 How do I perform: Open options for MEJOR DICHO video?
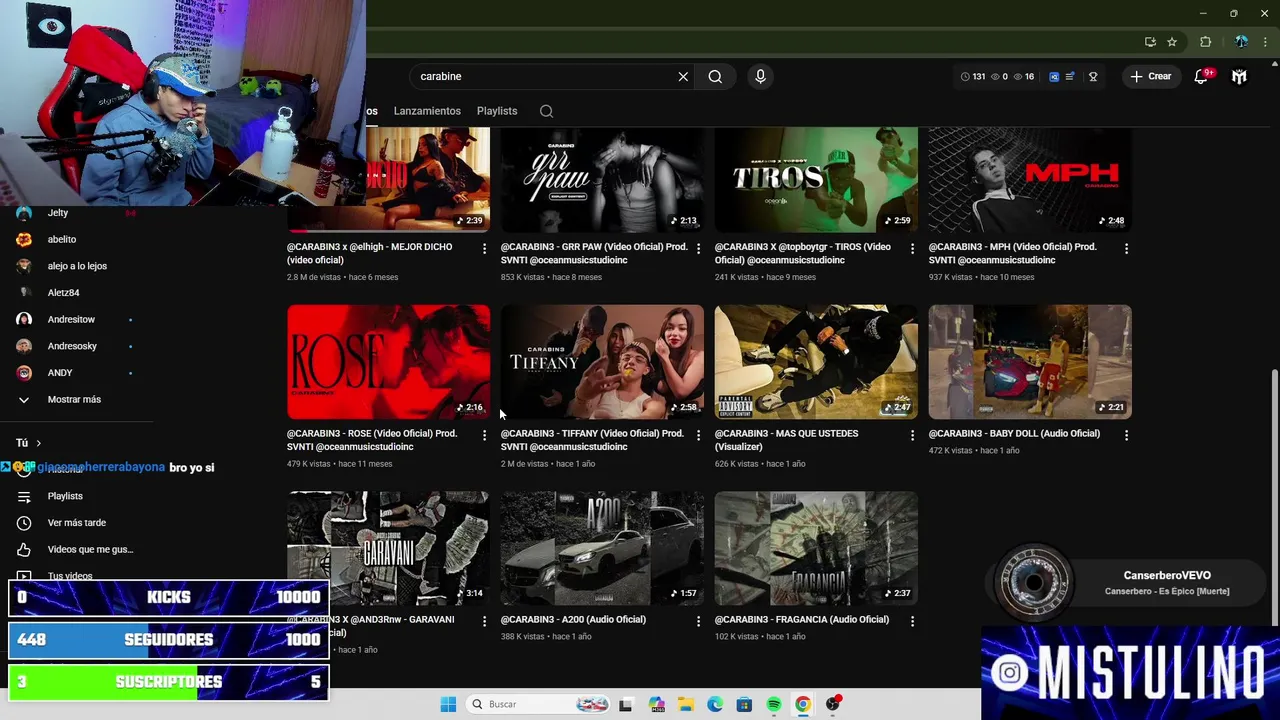(484, 248)
